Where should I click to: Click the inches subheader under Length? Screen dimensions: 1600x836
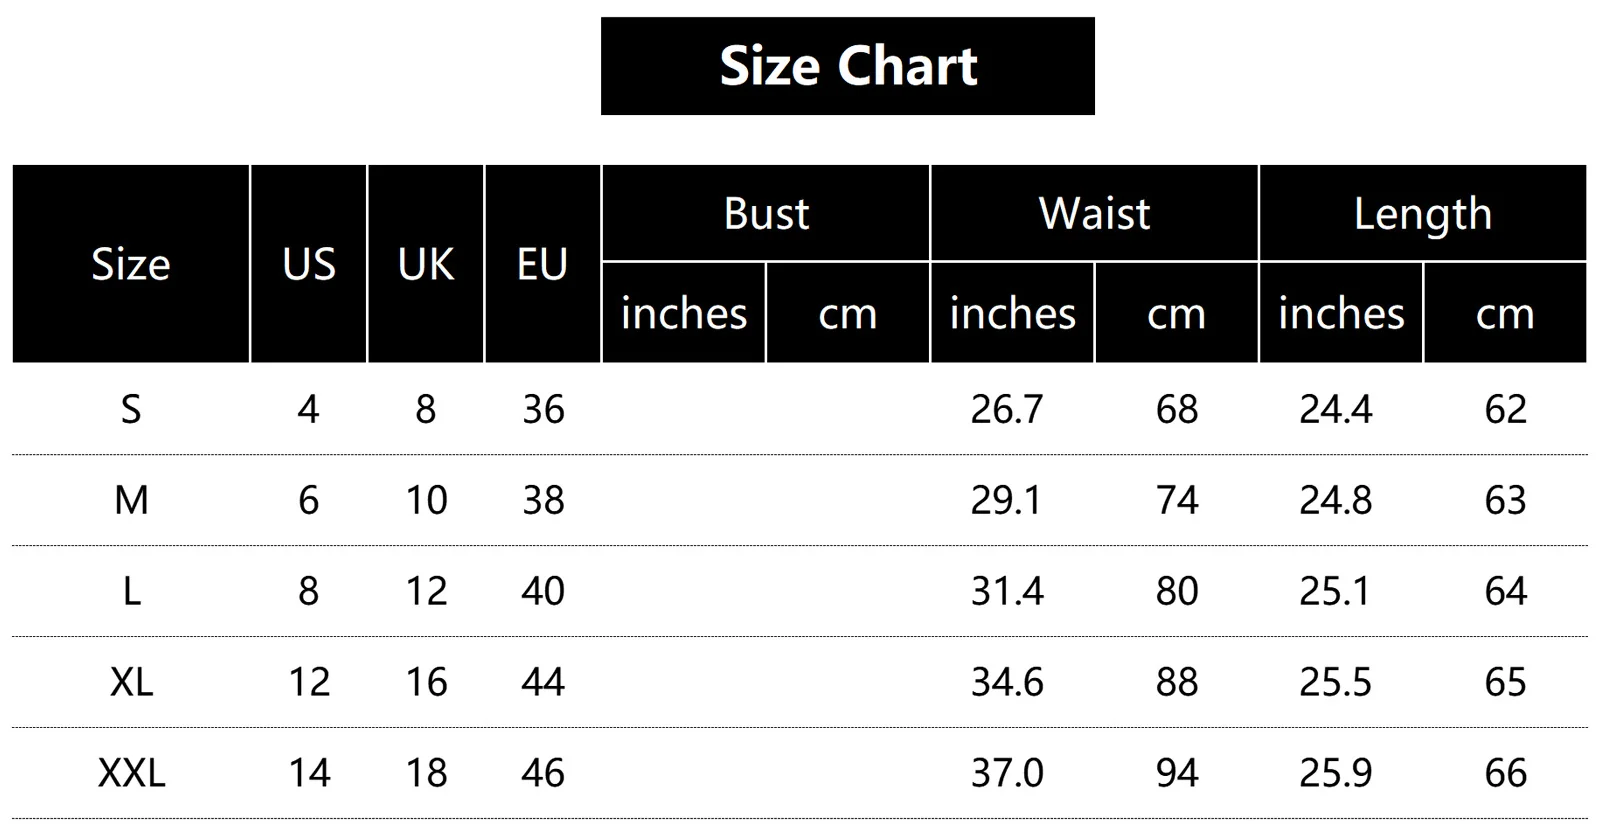[1341, 314]
